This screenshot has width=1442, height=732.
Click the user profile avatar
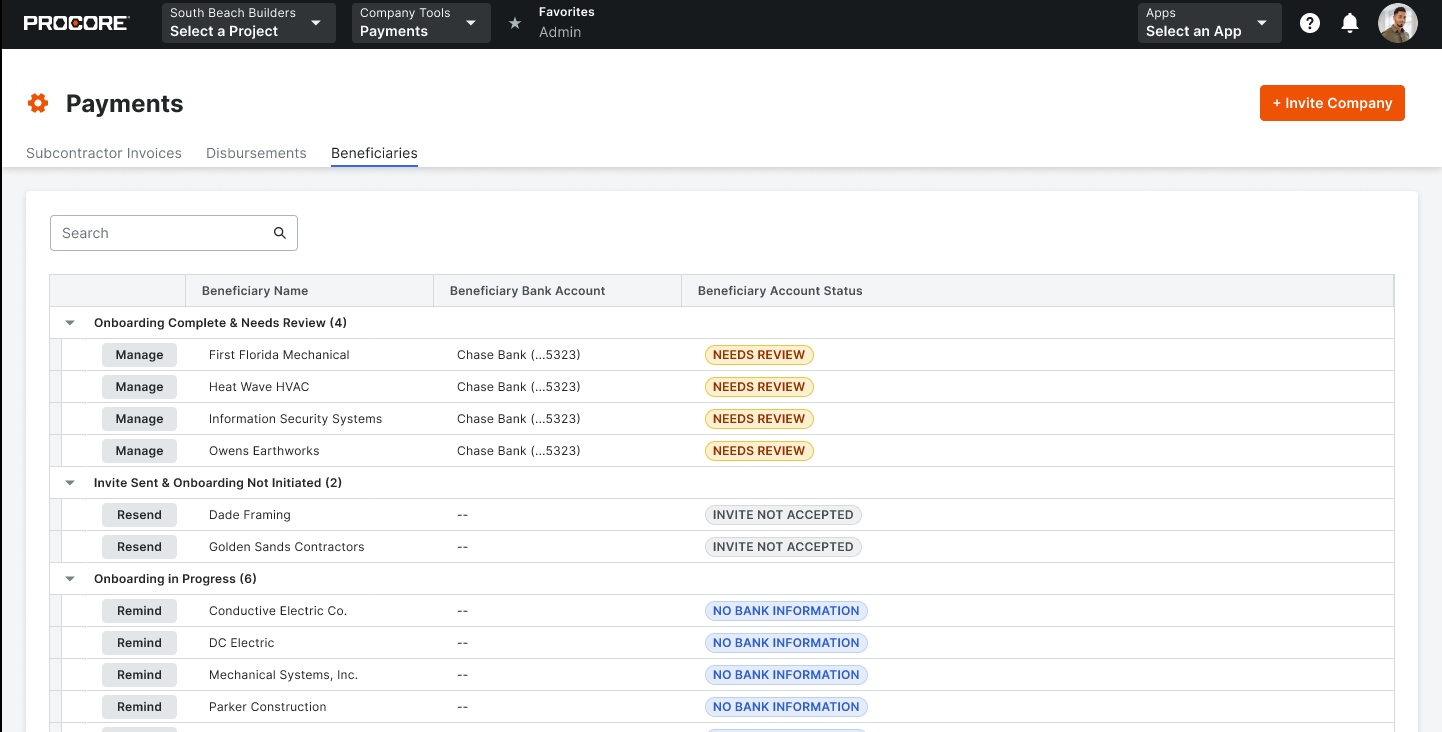pyautogui.click(x=1397, y=22)
